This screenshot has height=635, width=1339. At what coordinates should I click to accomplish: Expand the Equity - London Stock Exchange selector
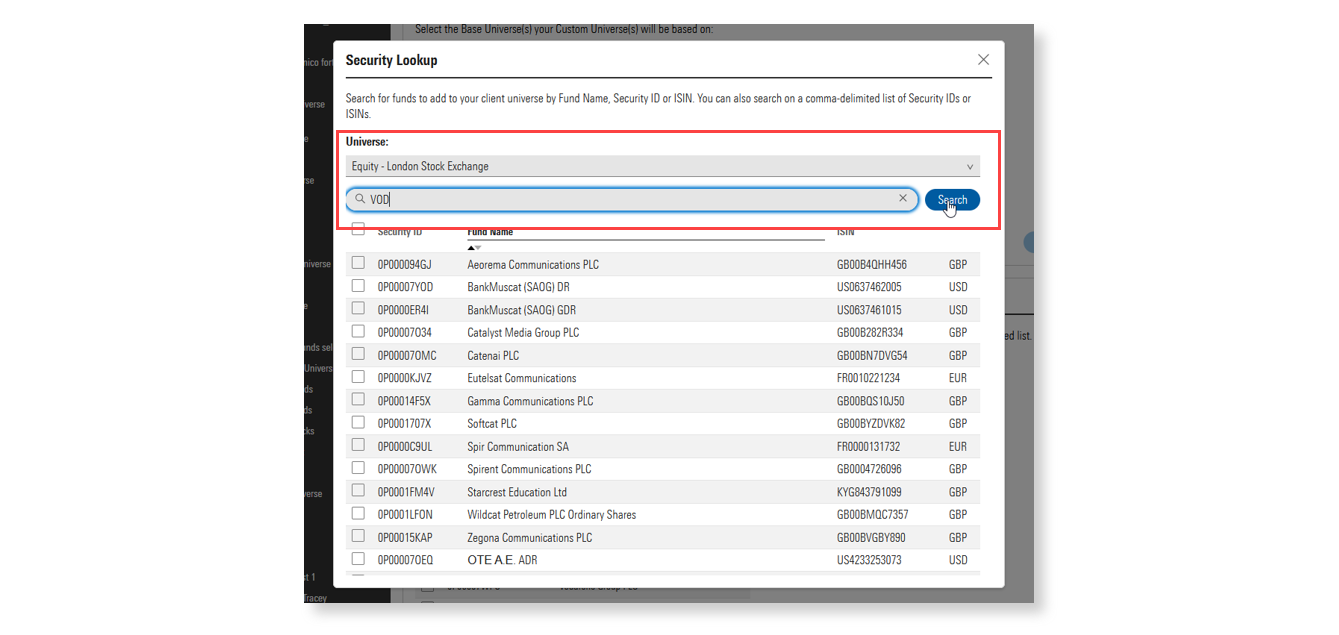point(662,167)
